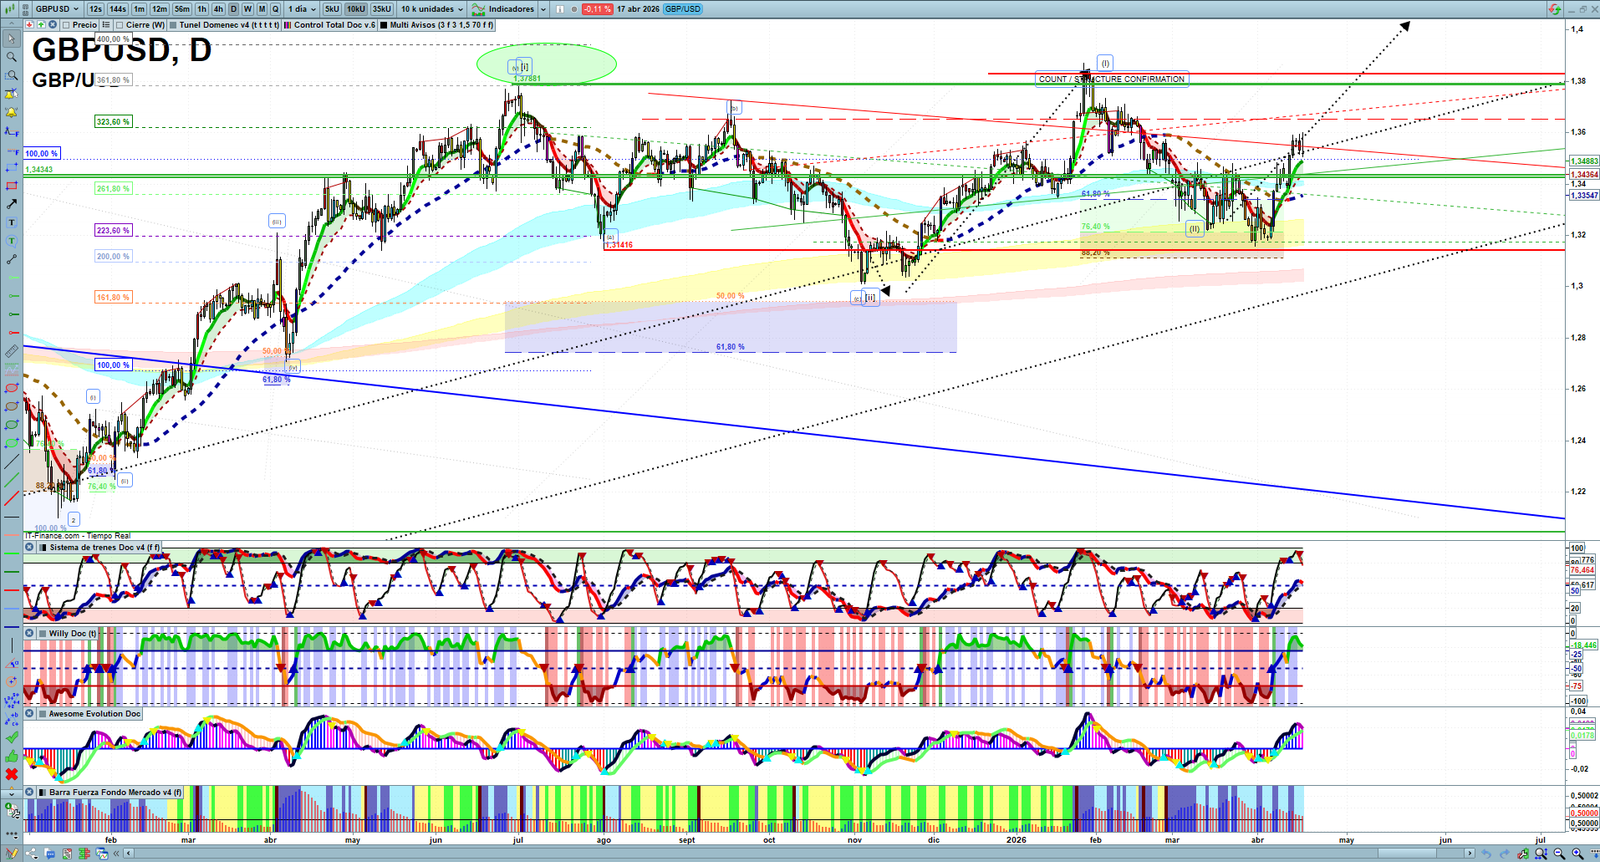The width and height of the screenshot is (1600, 862).
Task: Pick the arrow drawing tool
Action: pyautogui.click(x=11, y=204)
